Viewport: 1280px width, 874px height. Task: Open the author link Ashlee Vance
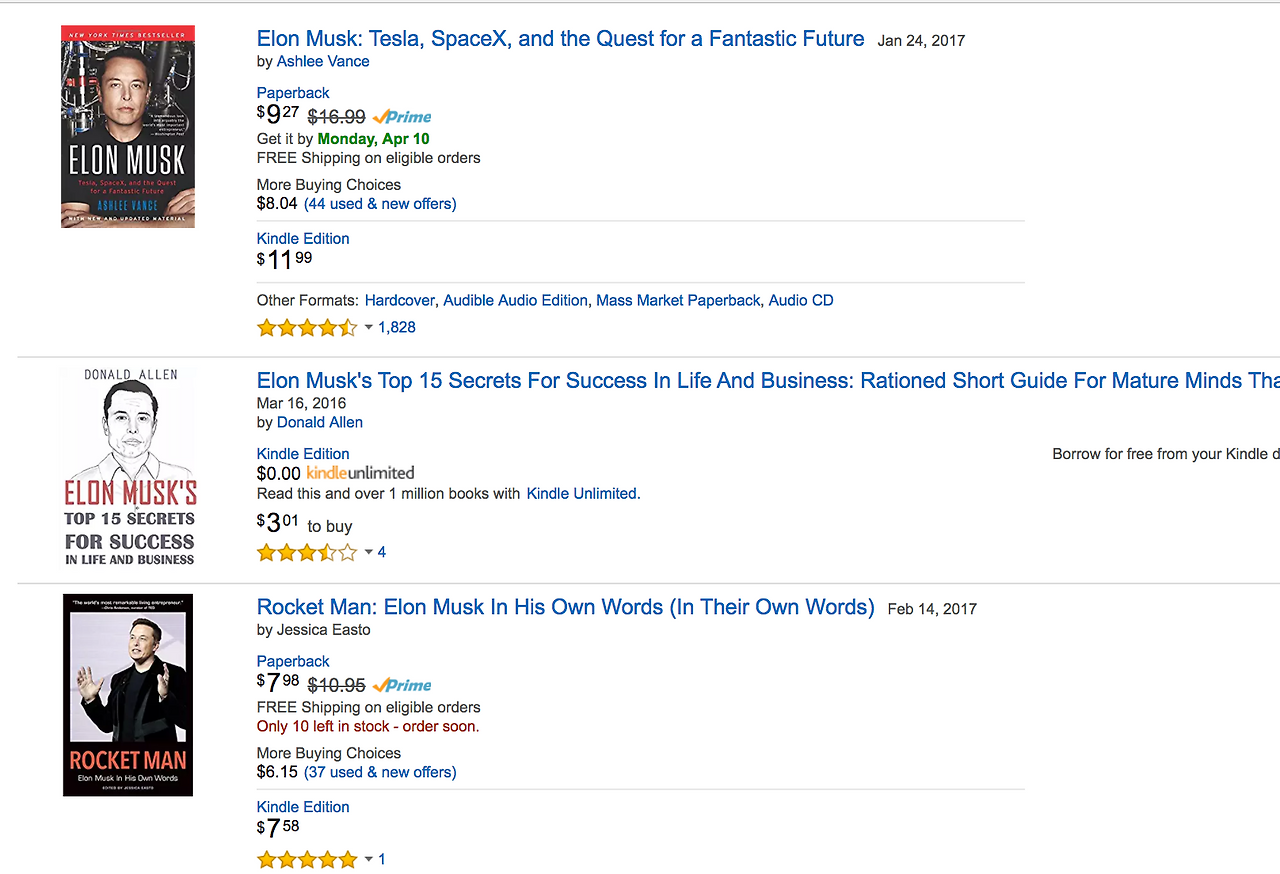click(x=323, y=62)
